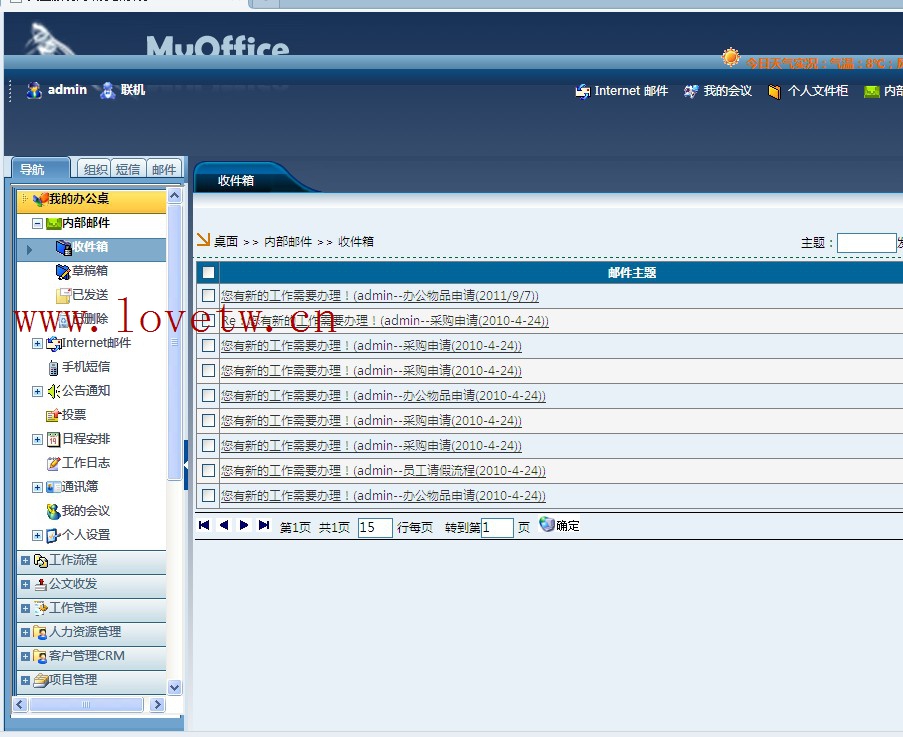Click the 工作日志 icon in navigation tree
Screen dimensions: 903x737
(53, 463)
